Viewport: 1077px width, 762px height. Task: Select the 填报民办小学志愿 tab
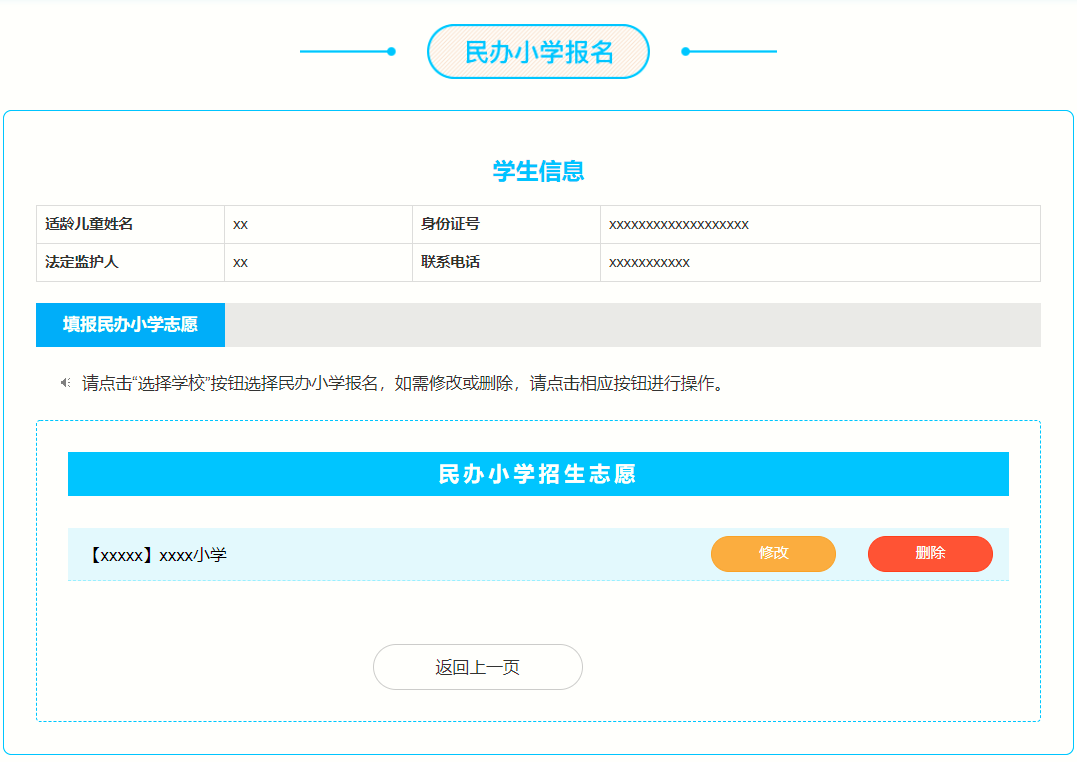coord(130,325)
